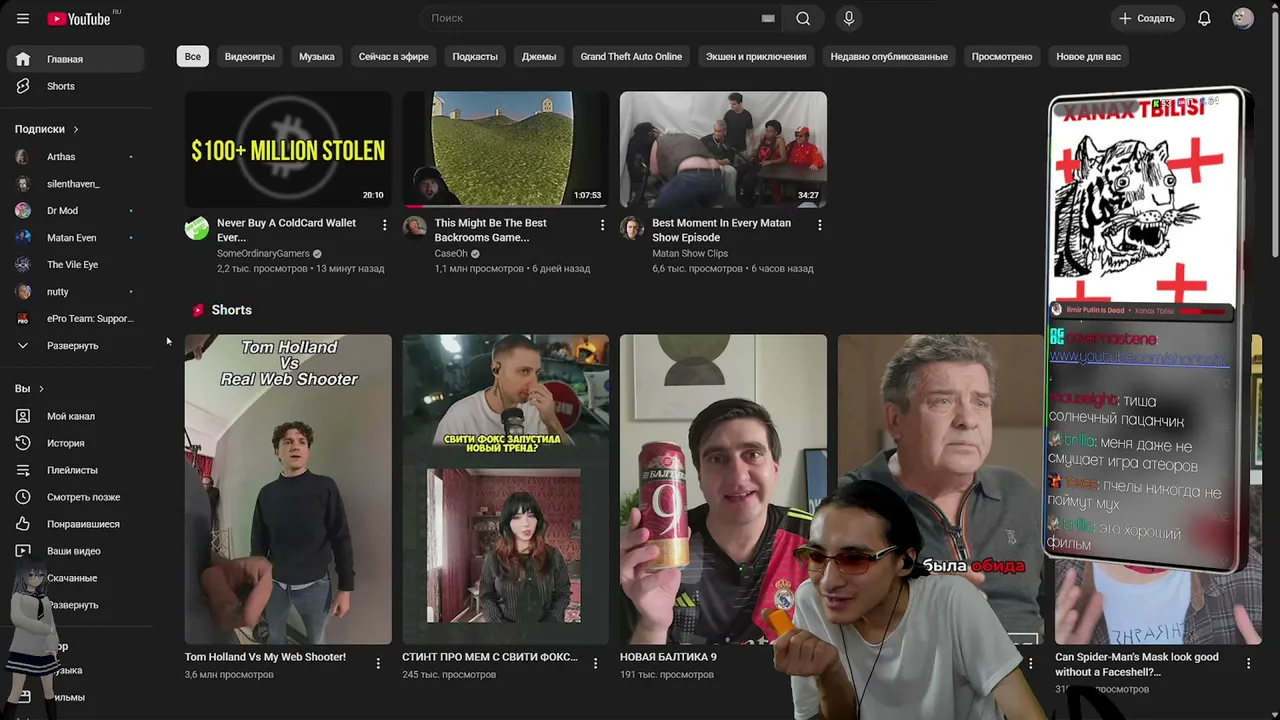The width and height of the screenshot is (1280, 720).
Task: Play the $100+ Million Stolen thumbnail
Action: (x=288, y=150)
